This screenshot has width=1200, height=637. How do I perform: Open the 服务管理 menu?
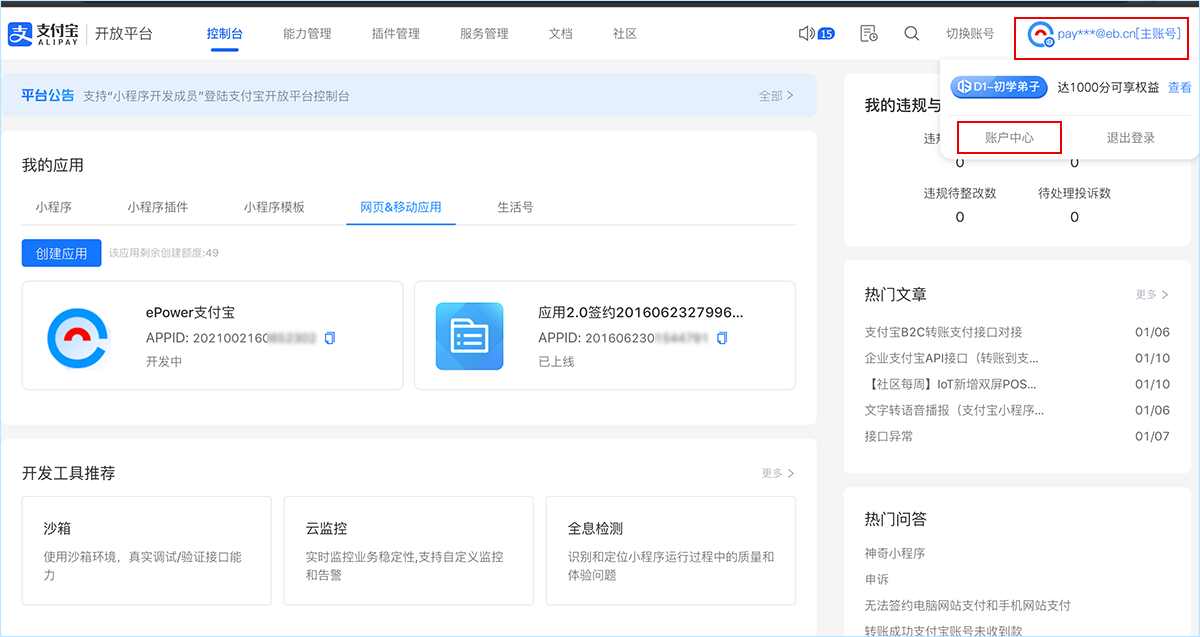484,34
